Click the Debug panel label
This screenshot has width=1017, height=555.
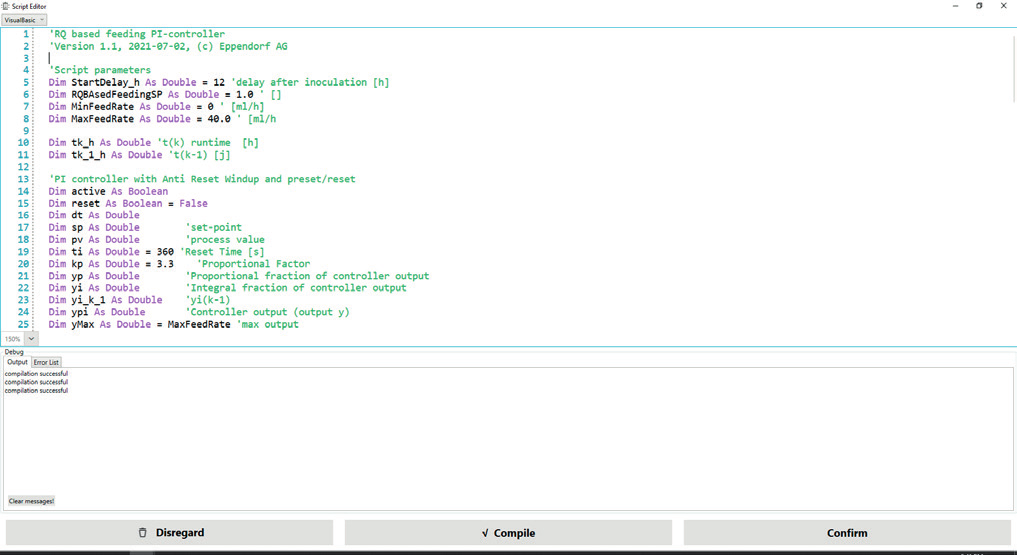pos(14,352)
